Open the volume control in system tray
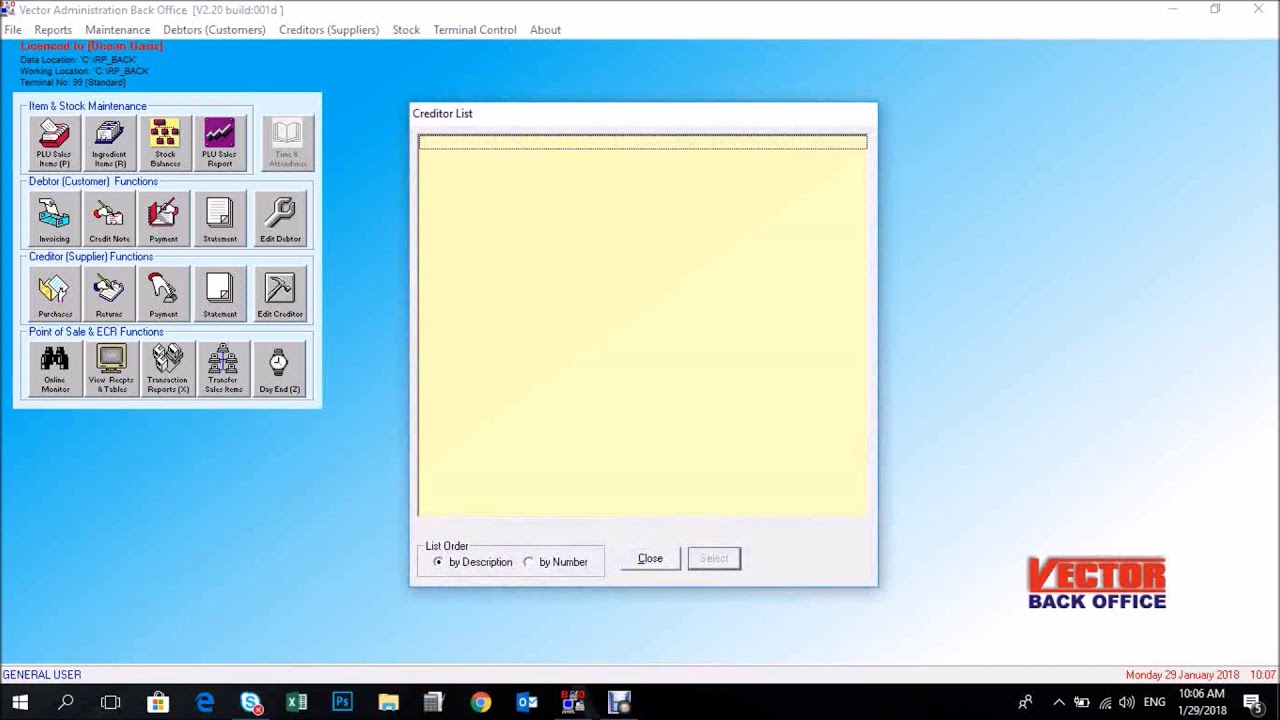 1127,702
